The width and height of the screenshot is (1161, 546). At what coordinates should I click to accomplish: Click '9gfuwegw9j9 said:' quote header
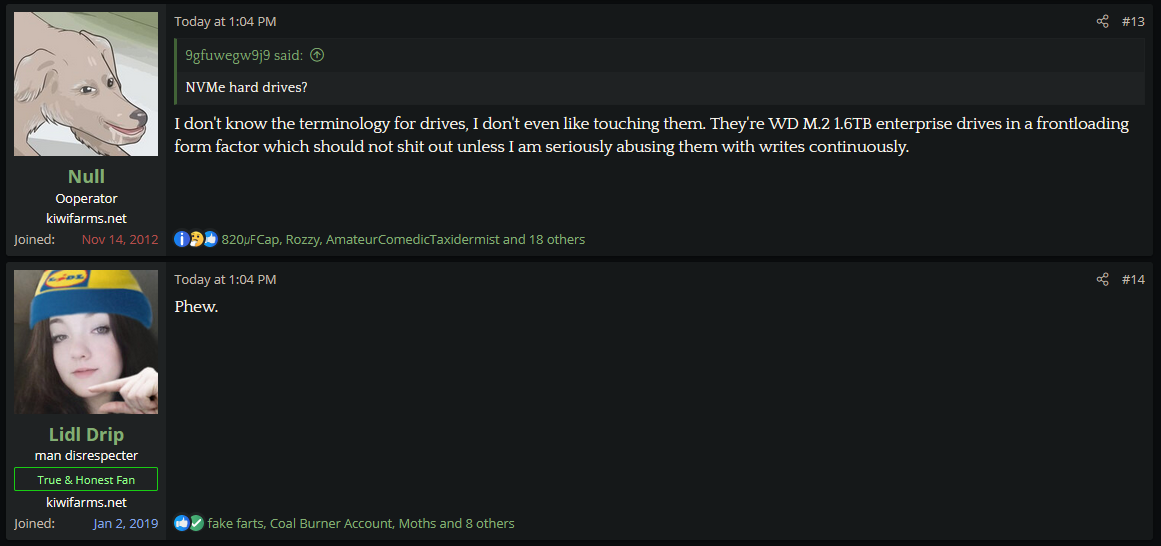click(x=244, y=55)
